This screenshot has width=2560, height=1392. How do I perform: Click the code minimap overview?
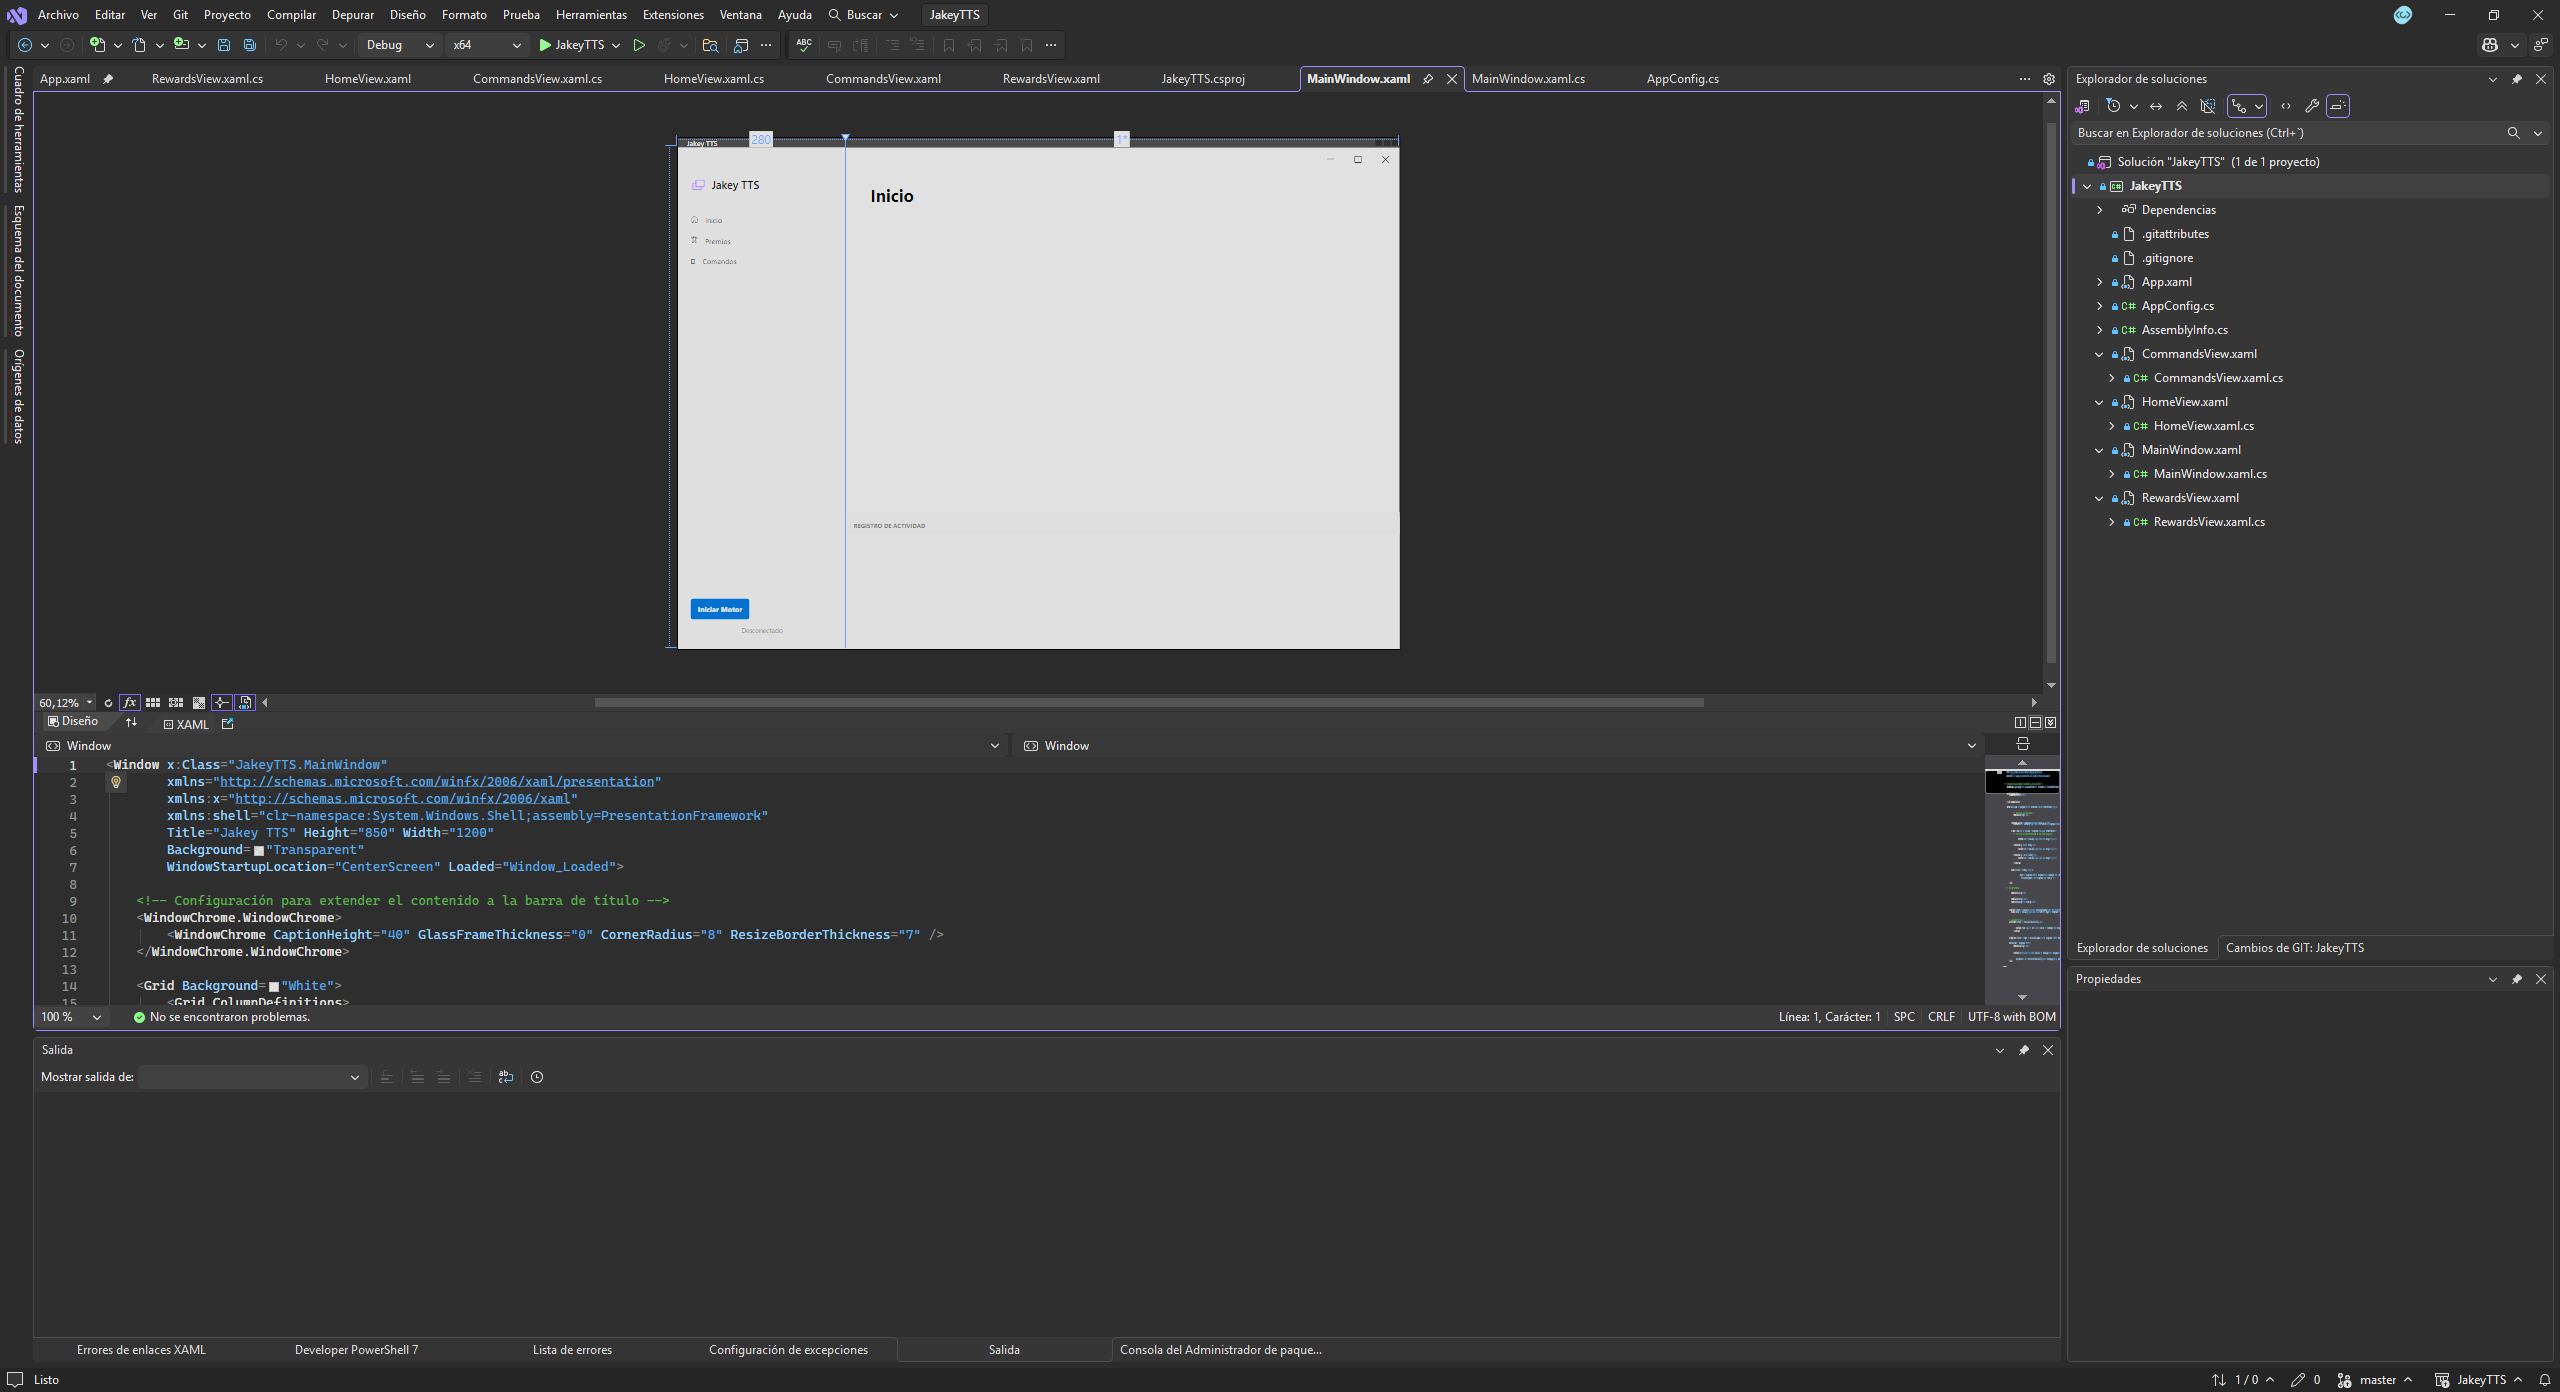click(2022, 880)
